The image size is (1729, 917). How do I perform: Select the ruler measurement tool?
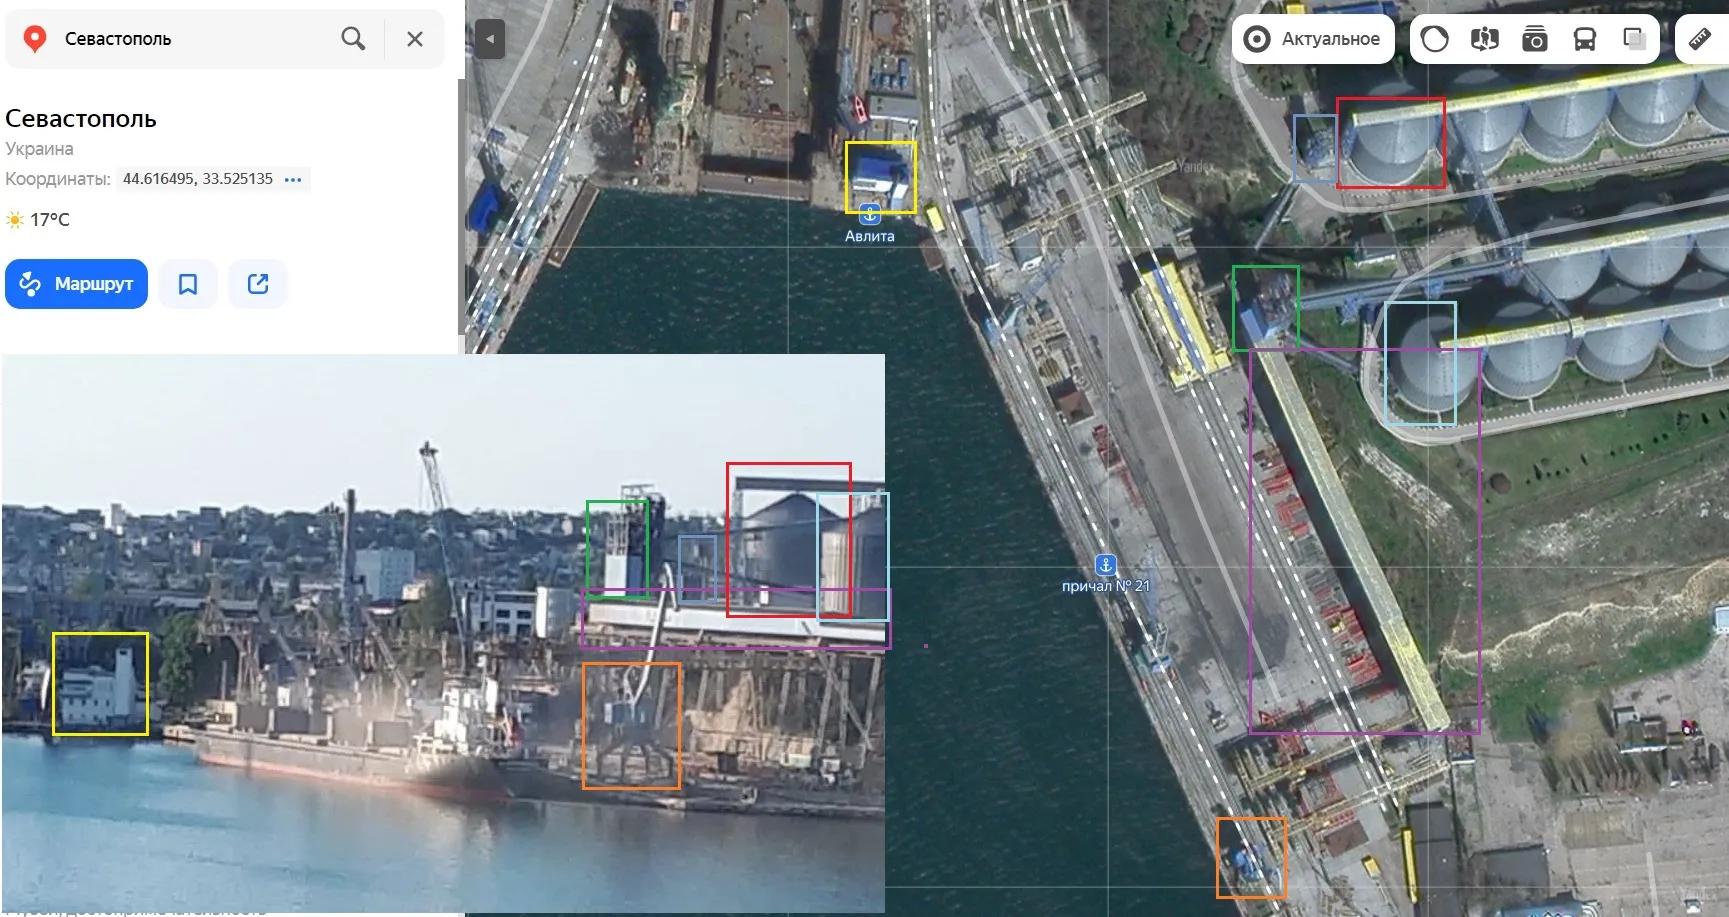point(1700,39)
